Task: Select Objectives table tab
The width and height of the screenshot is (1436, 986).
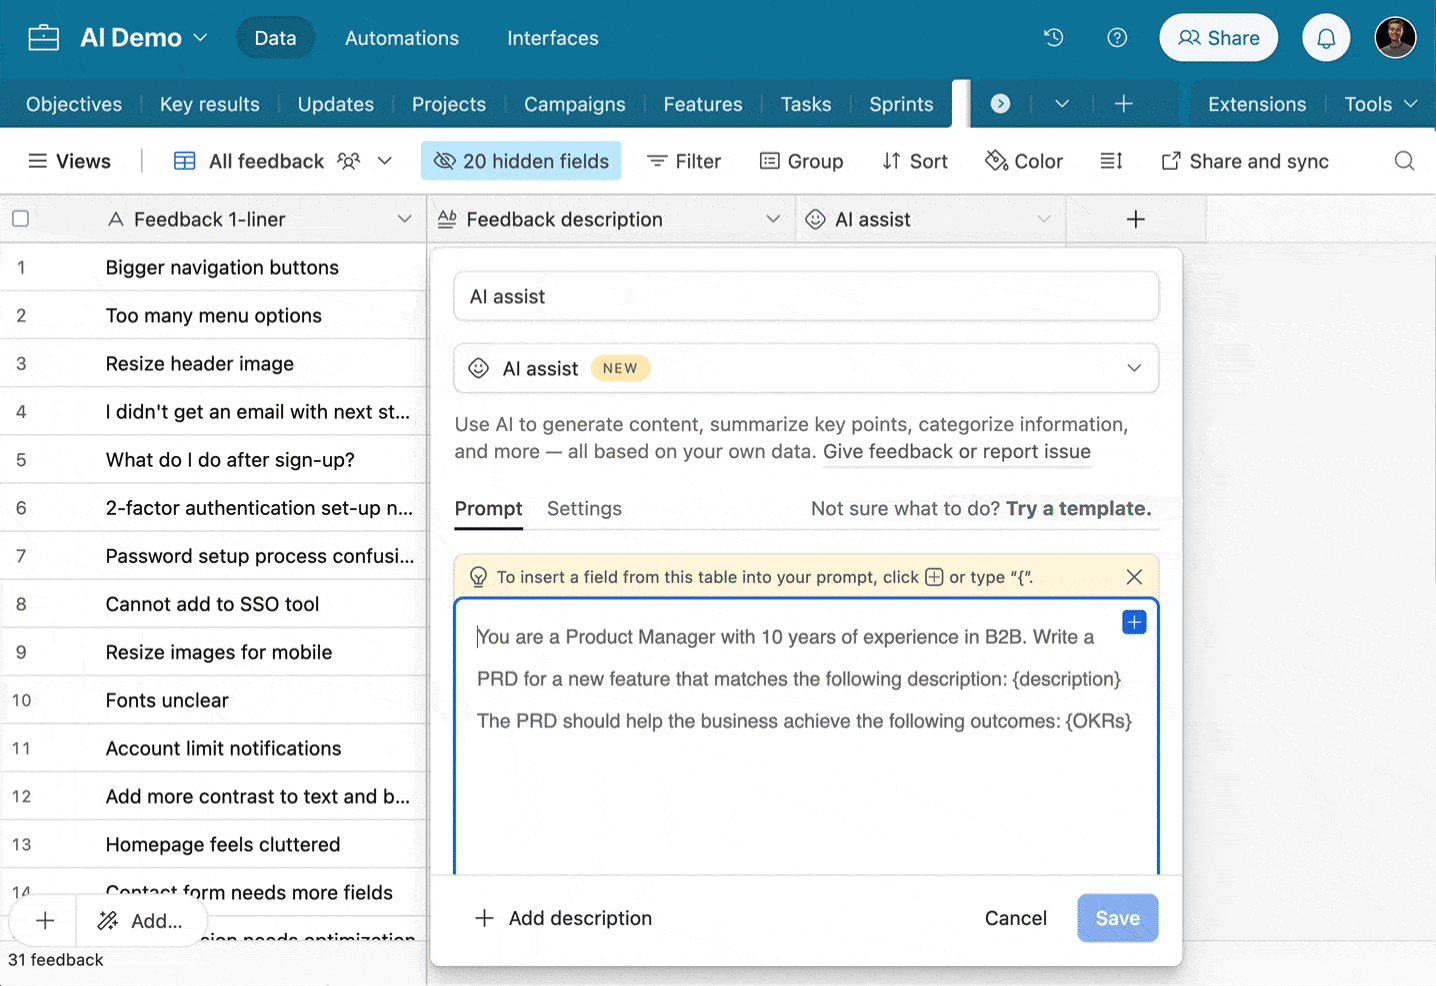Action: (74, 104)
